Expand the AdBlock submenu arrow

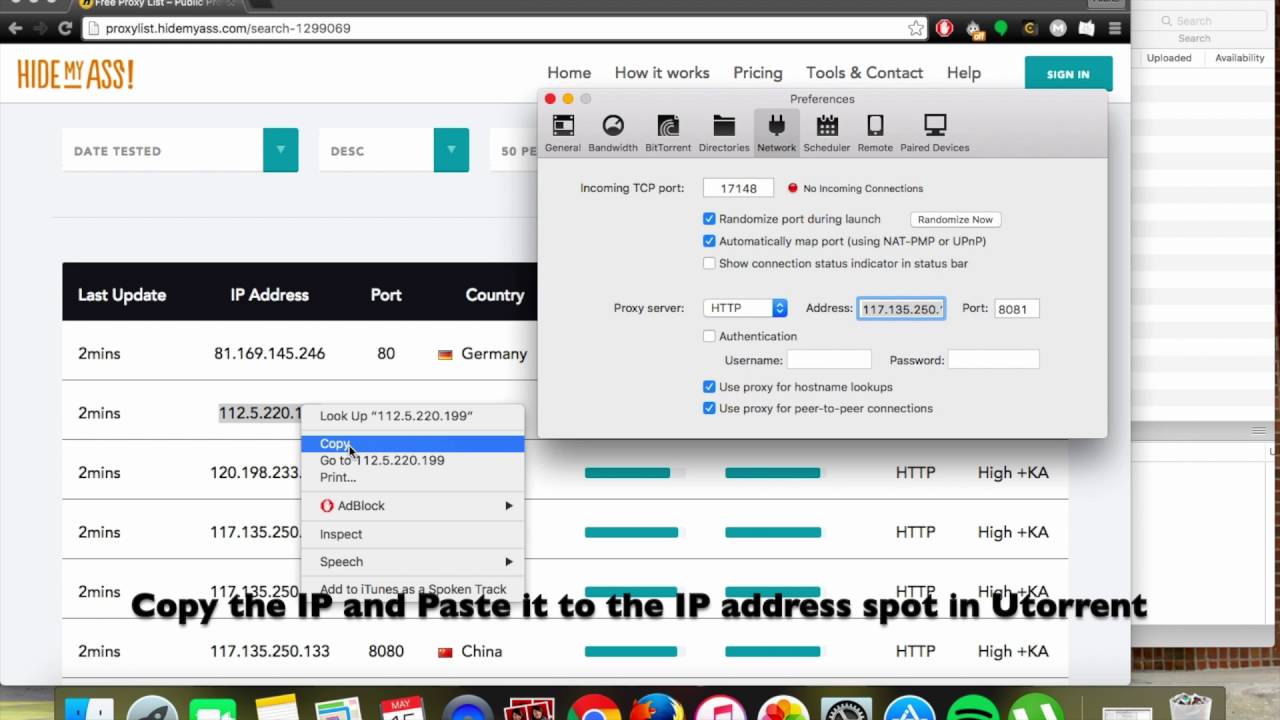pyautogui.click(x=508, y=506)
